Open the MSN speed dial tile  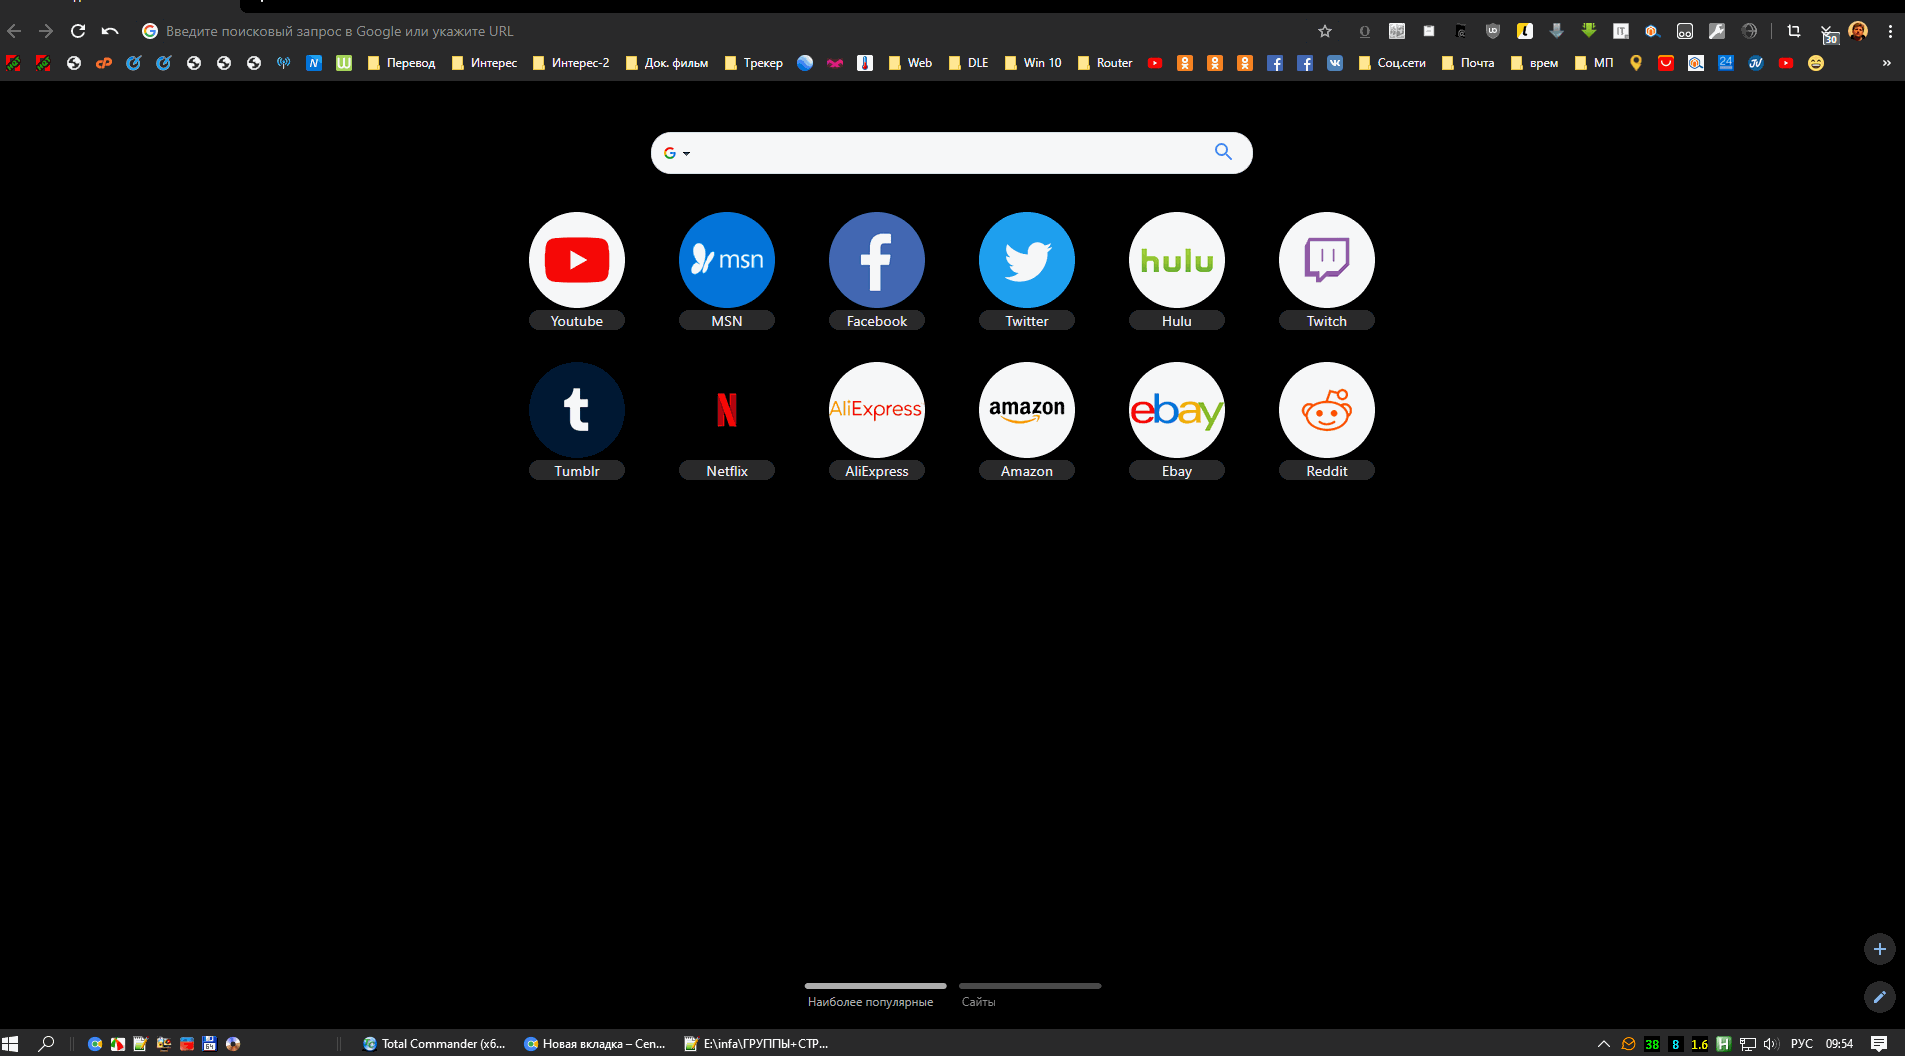click(727, 260)
